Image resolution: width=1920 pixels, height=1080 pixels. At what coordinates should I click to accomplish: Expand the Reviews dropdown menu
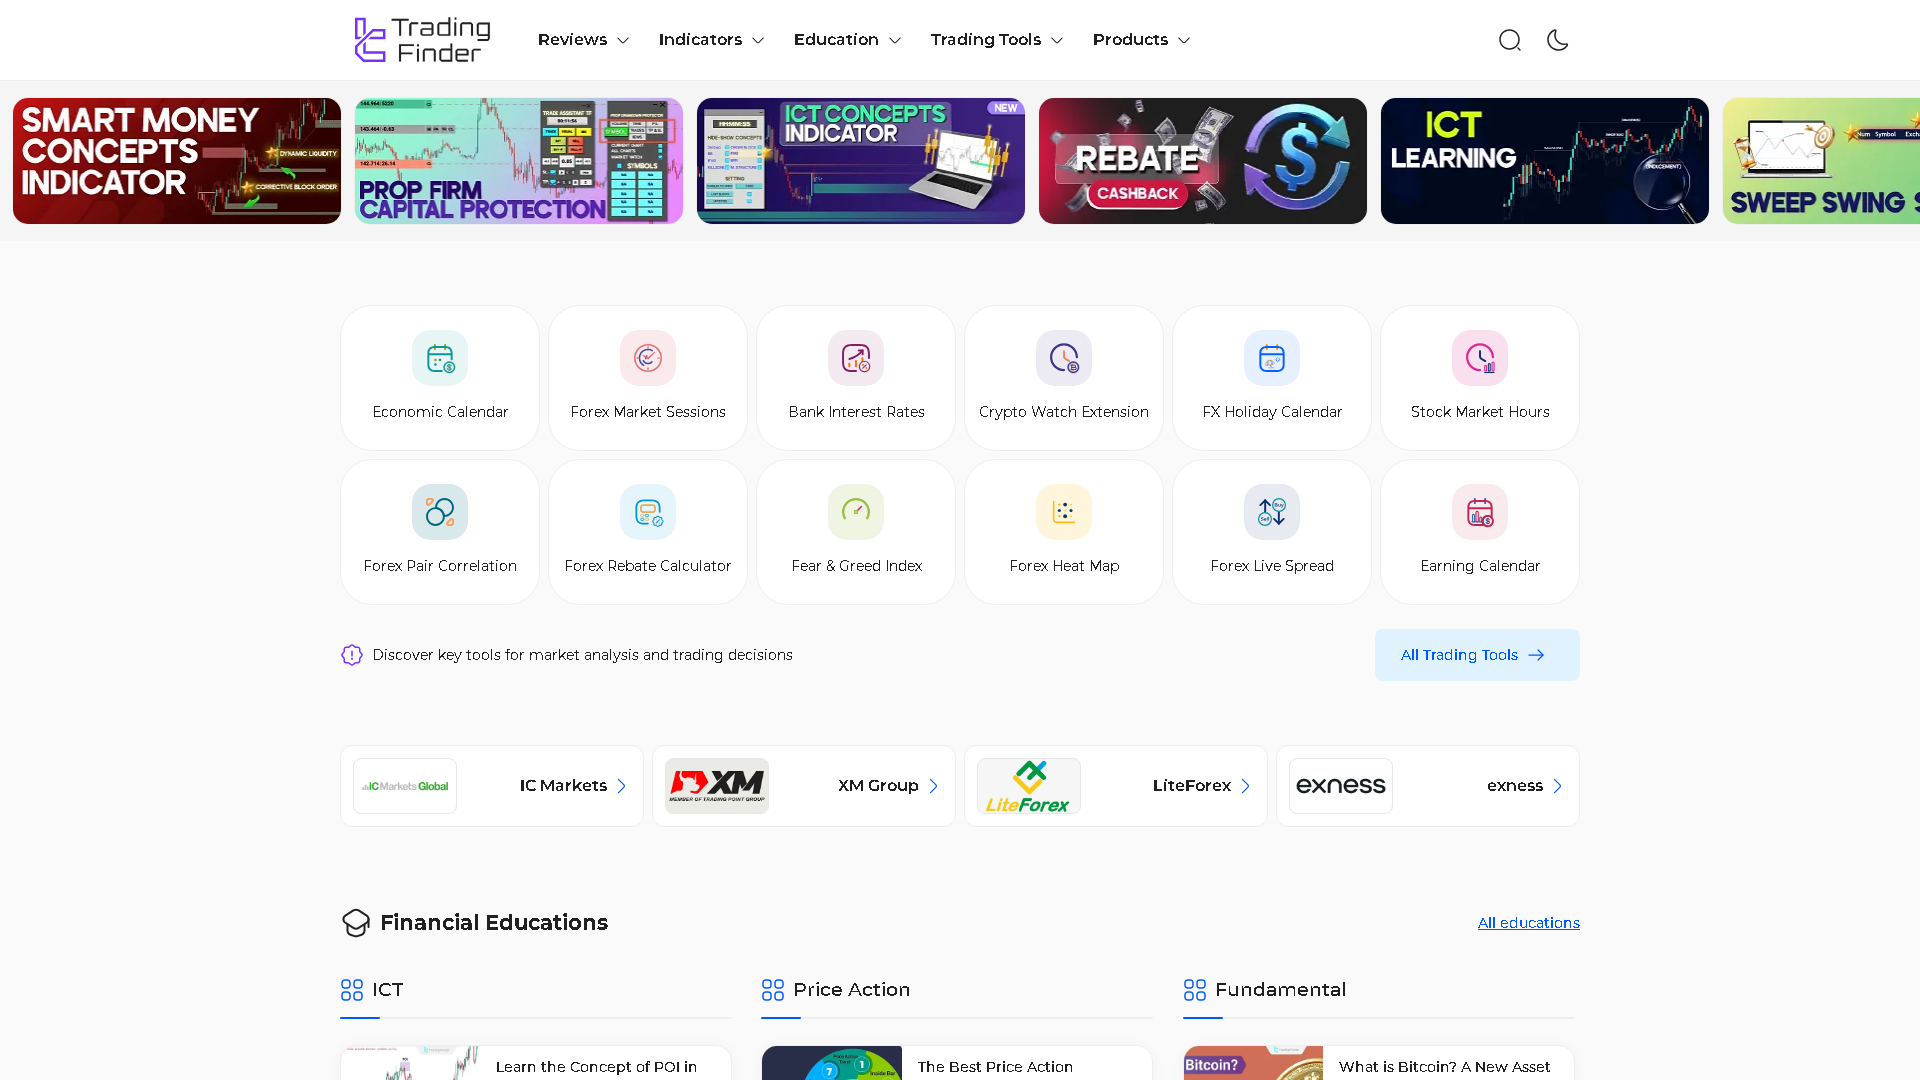583,40
